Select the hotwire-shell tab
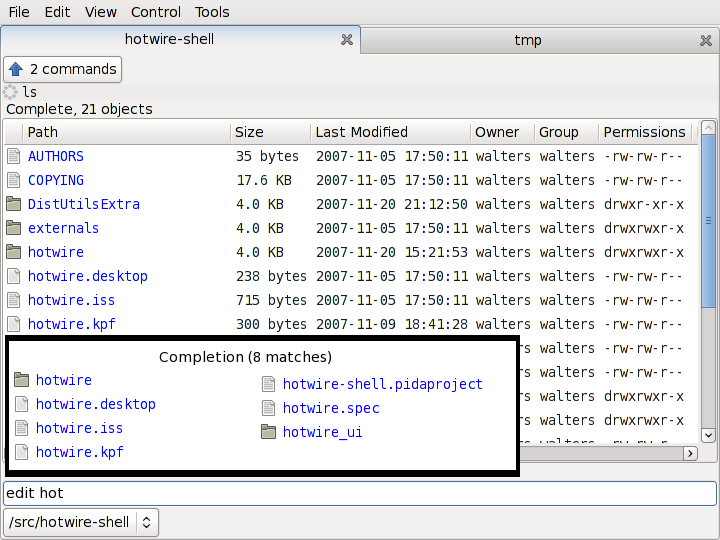Image resolution: width=720 pixels, height=540 pixels. (x=169, y=39)
